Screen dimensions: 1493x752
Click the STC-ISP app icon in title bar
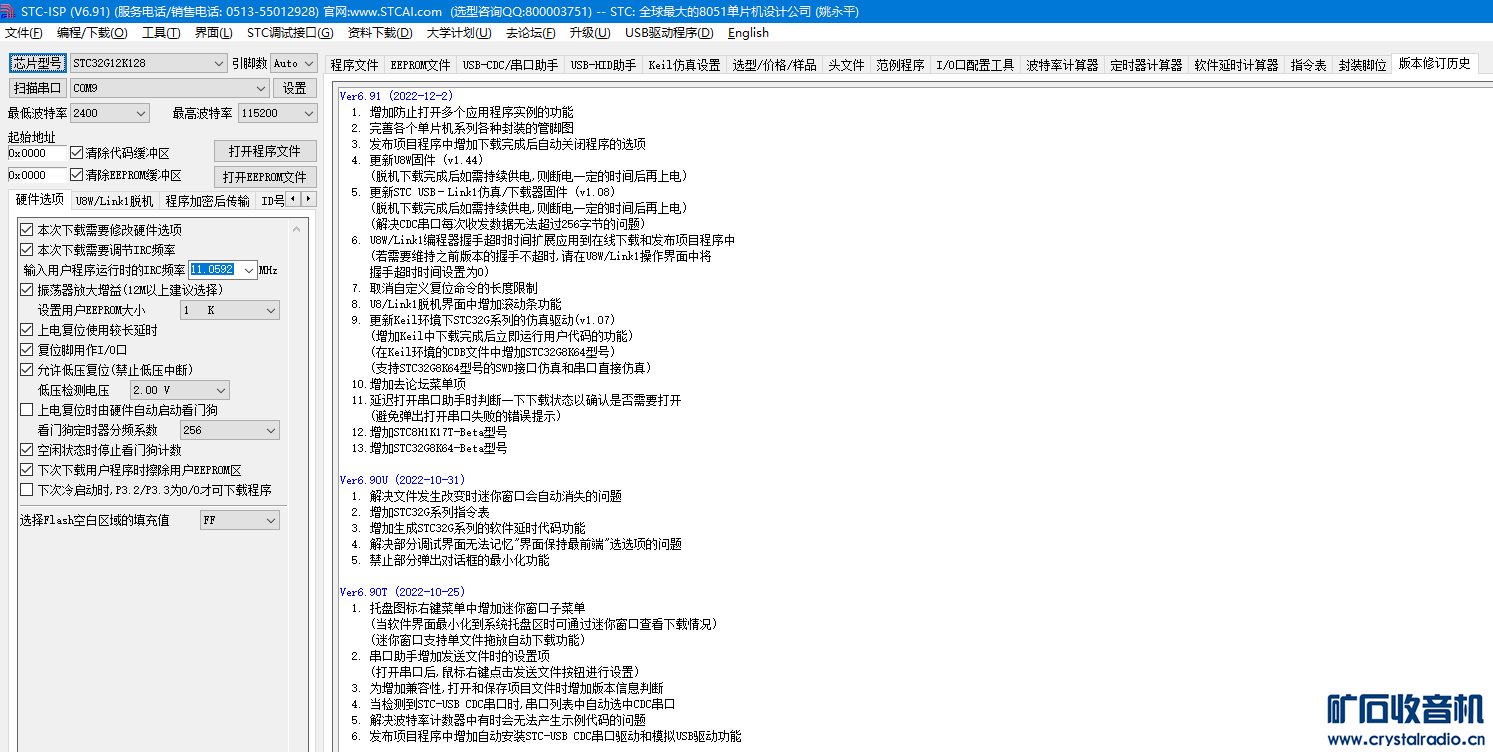pos(8,12)
